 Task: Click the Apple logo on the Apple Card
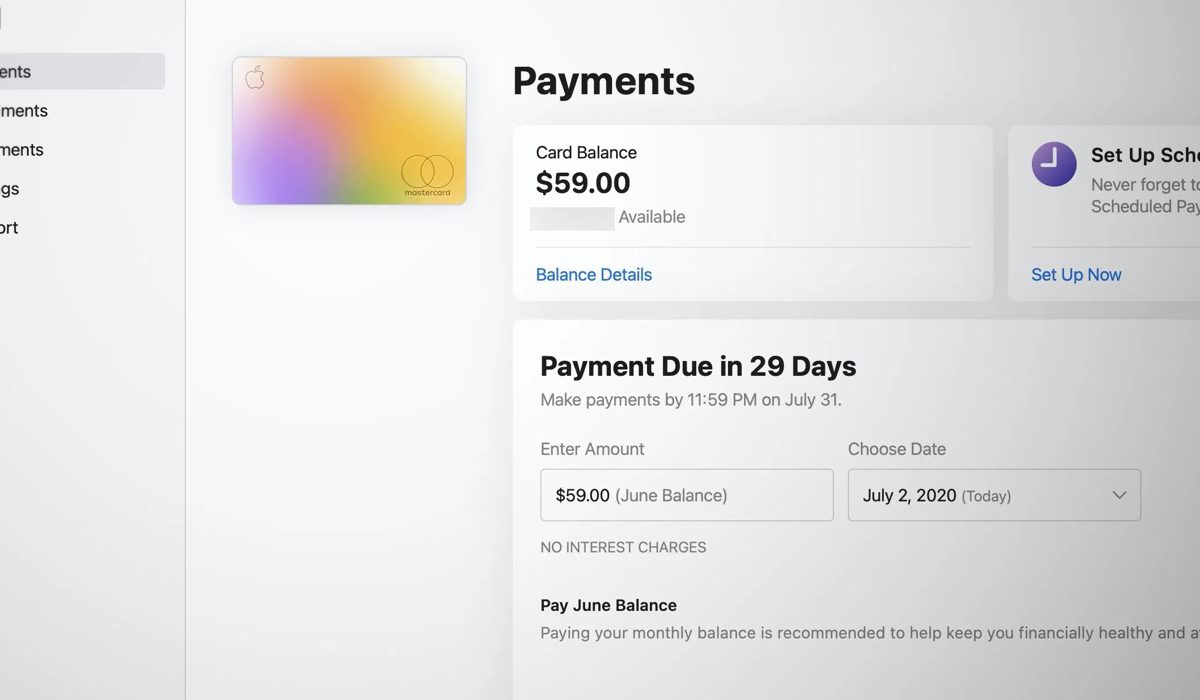256,78
